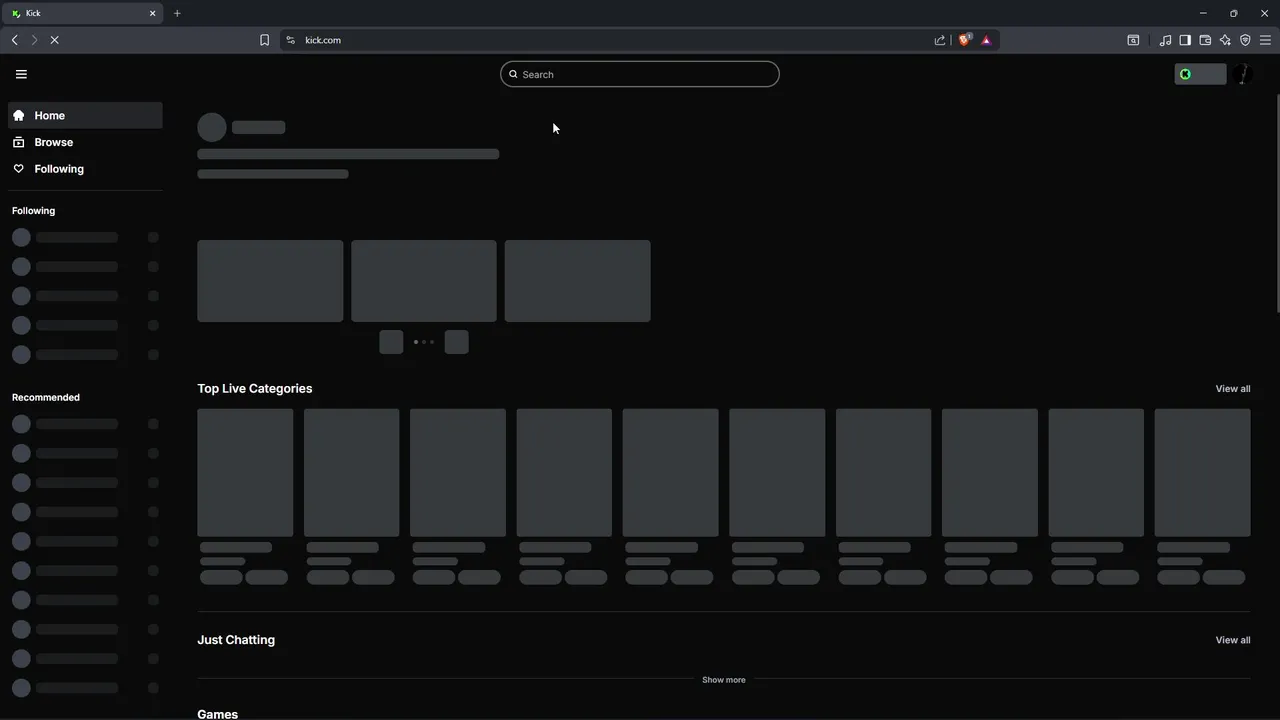Open Browse in sidebar
The height and width of the screenshot is (720, 1280).
coord(85,142)
